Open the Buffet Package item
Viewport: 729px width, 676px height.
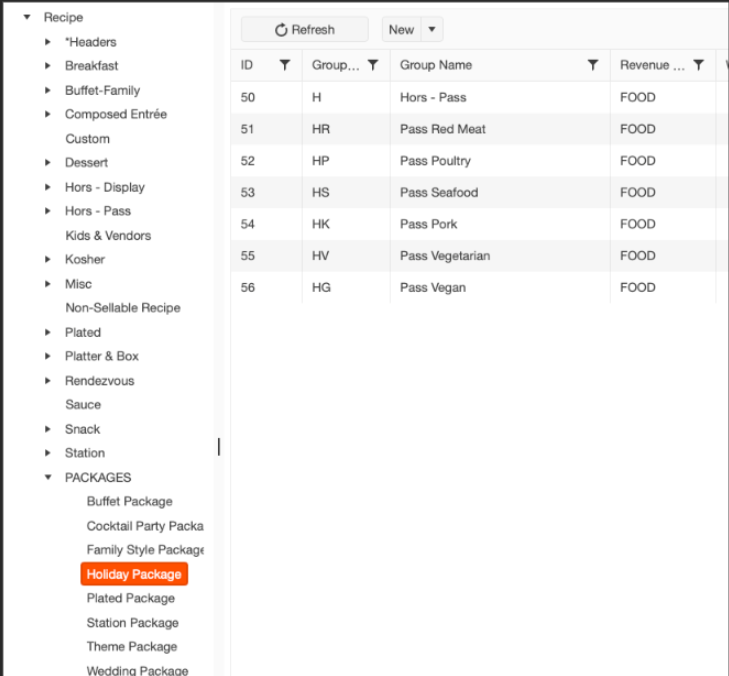[x=129, y=502]
